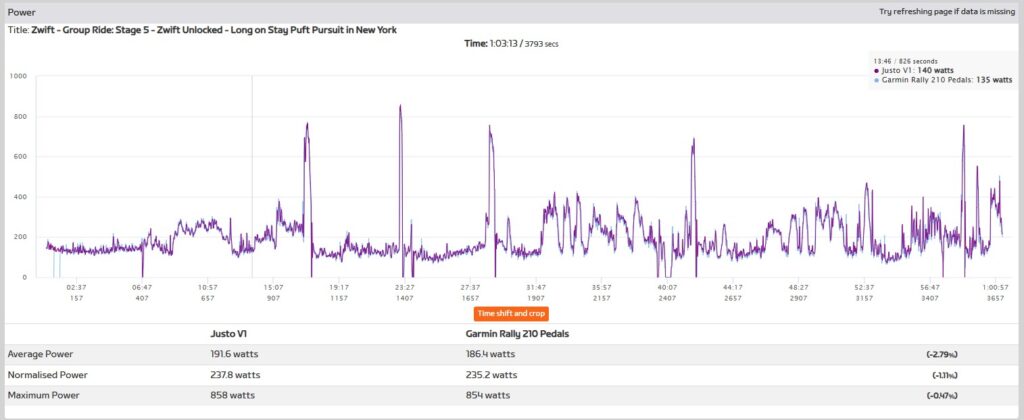
Task: Click the 858 watts maximum power value
Action: [233, 396]
